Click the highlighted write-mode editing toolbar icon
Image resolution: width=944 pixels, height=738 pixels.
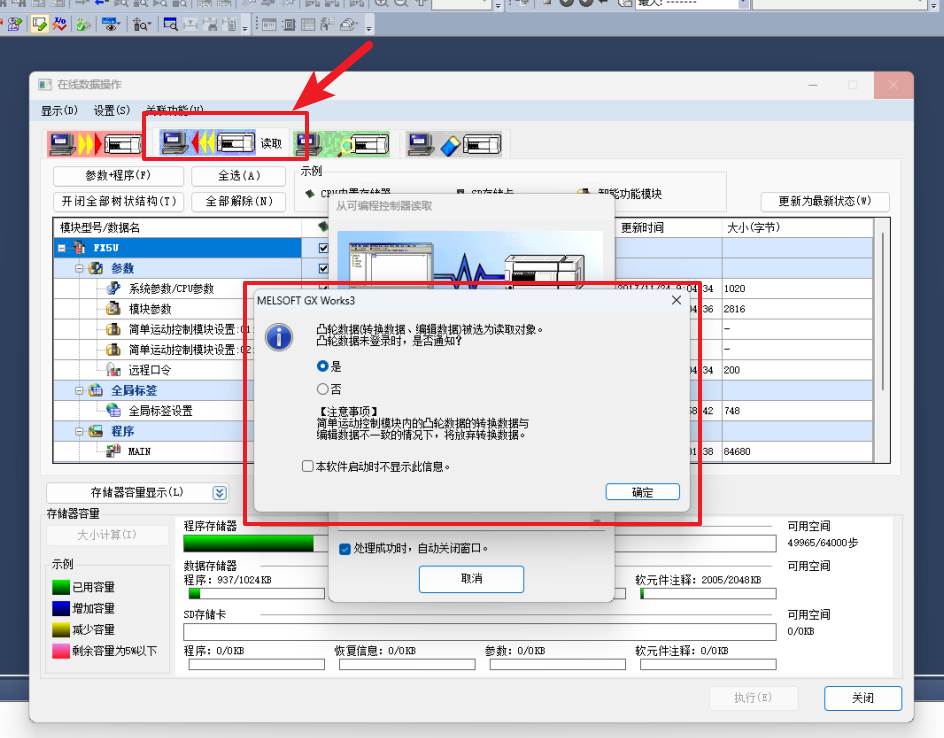tap(40, 24)
